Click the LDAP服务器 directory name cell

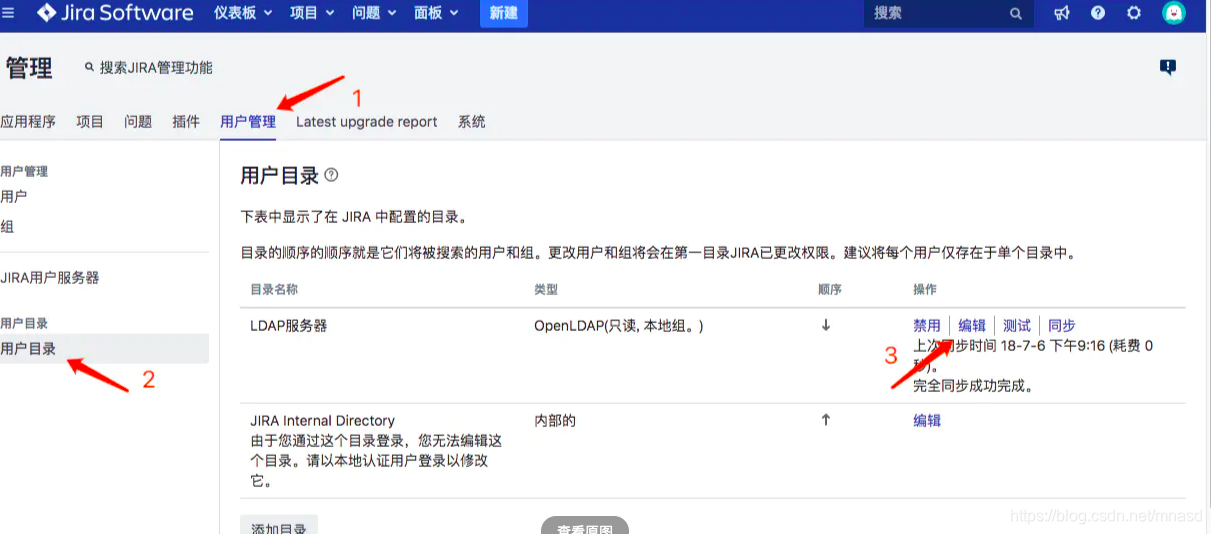tap(289, 325)
